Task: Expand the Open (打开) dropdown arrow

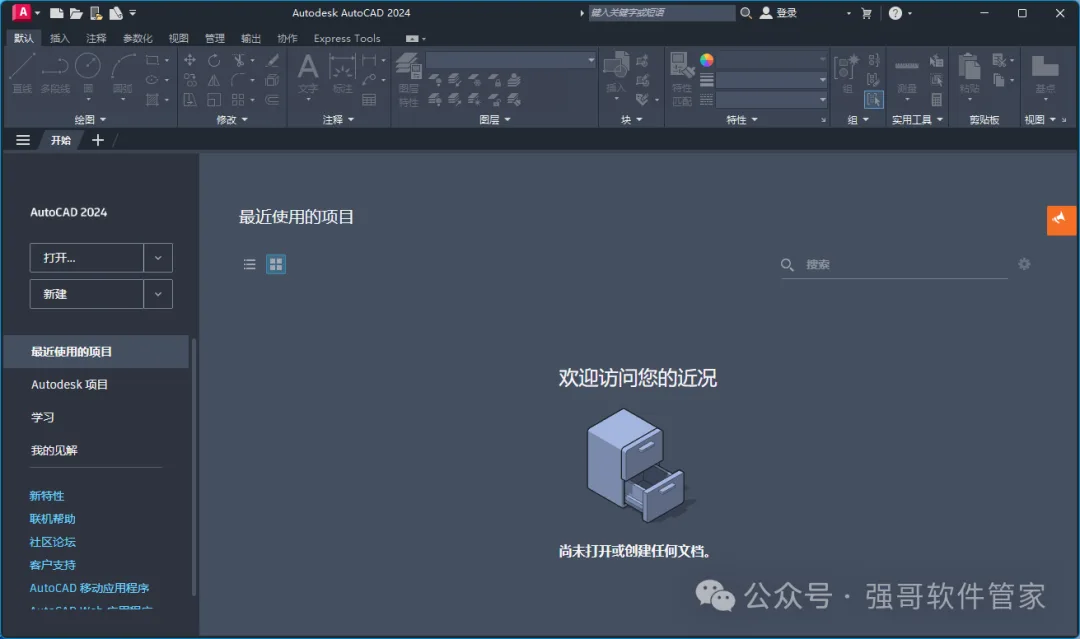Action: click(x=158, y=258)
